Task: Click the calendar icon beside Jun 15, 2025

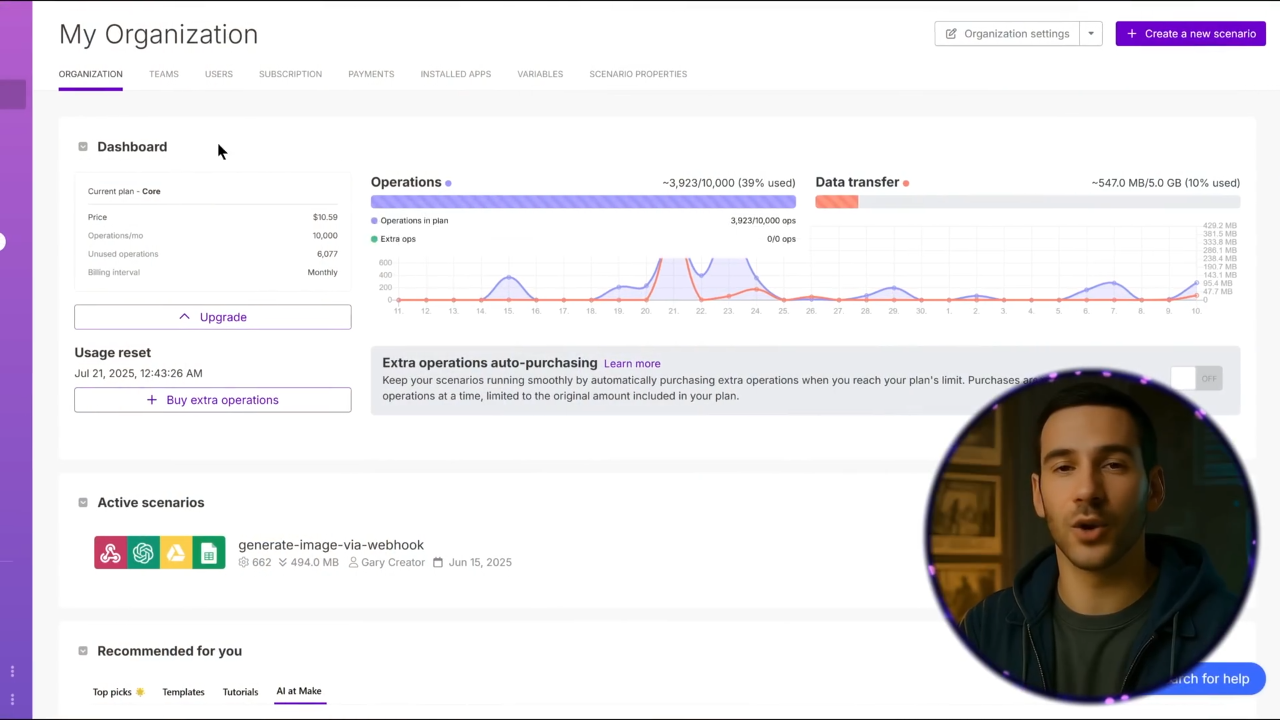Action: click(438, 563)
